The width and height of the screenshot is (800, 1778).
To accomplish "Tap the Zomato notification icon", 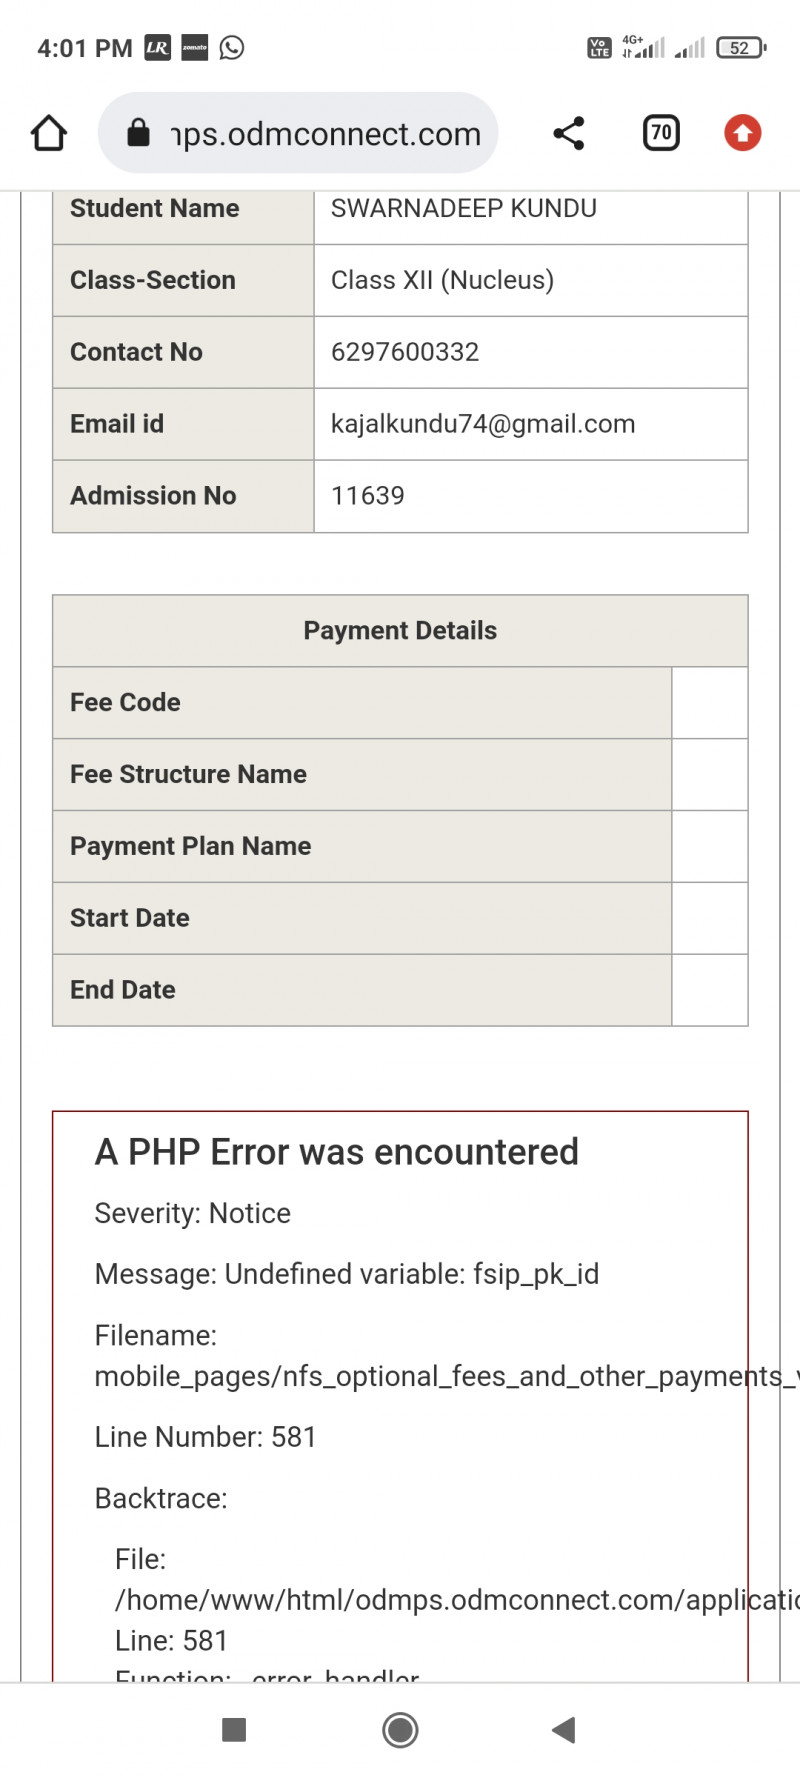I will 195,47.
